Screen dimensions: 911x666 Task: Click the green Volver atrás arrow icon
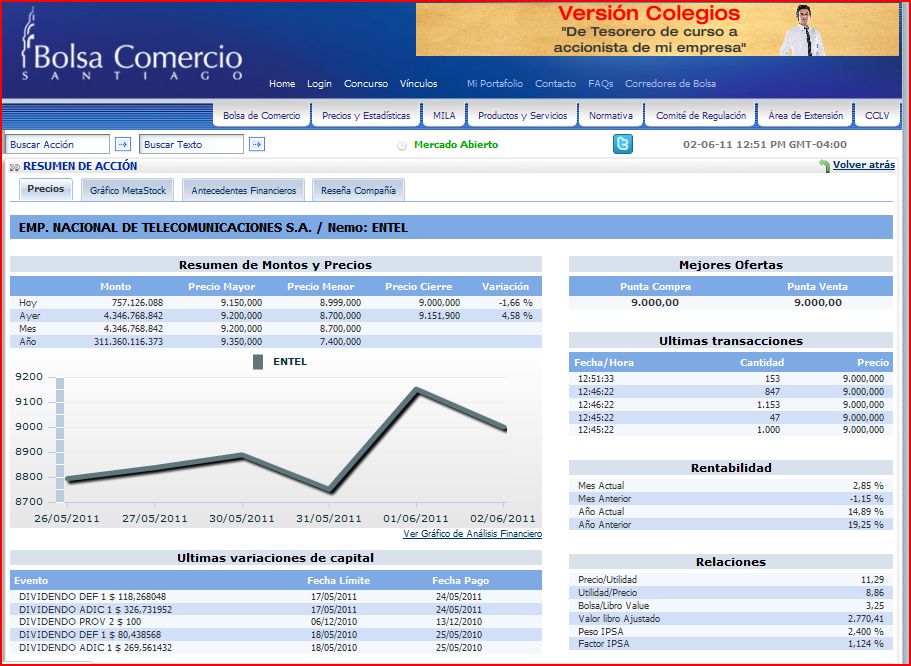824,166
